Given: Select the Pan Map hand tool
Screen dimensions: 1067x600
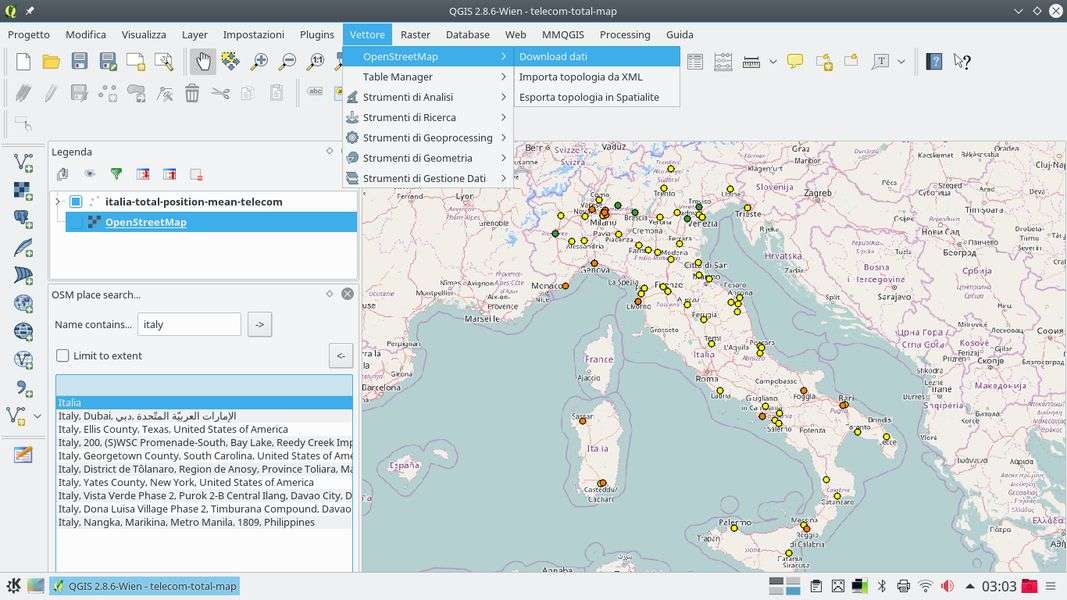Looking at the screenshot, I should 203,62.
